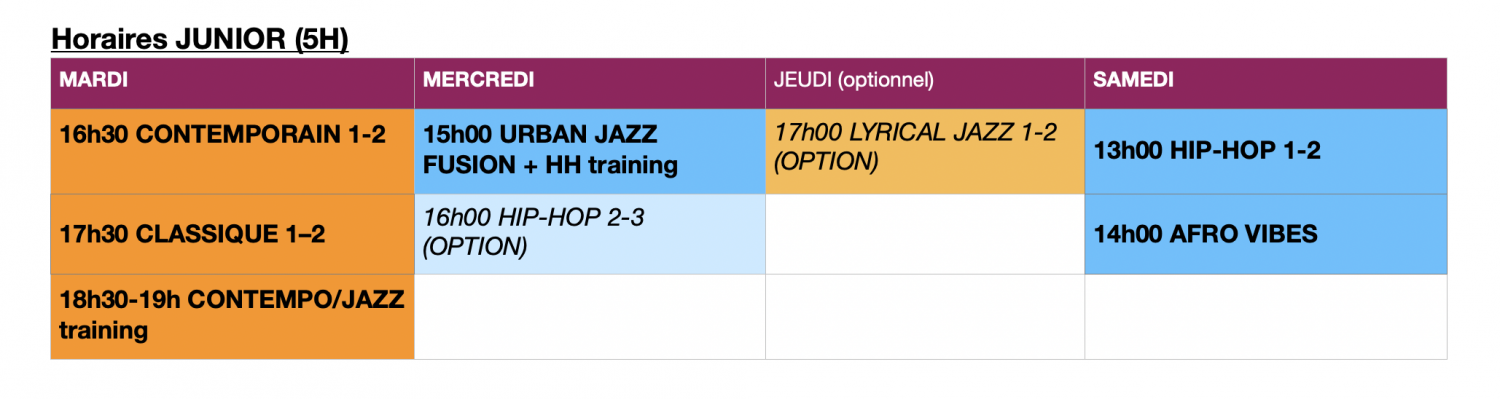The height and width of the screenshot is (399, 1500).
Task: Click the empty Jeudi cell in last row
Action: tap(925, 316)
